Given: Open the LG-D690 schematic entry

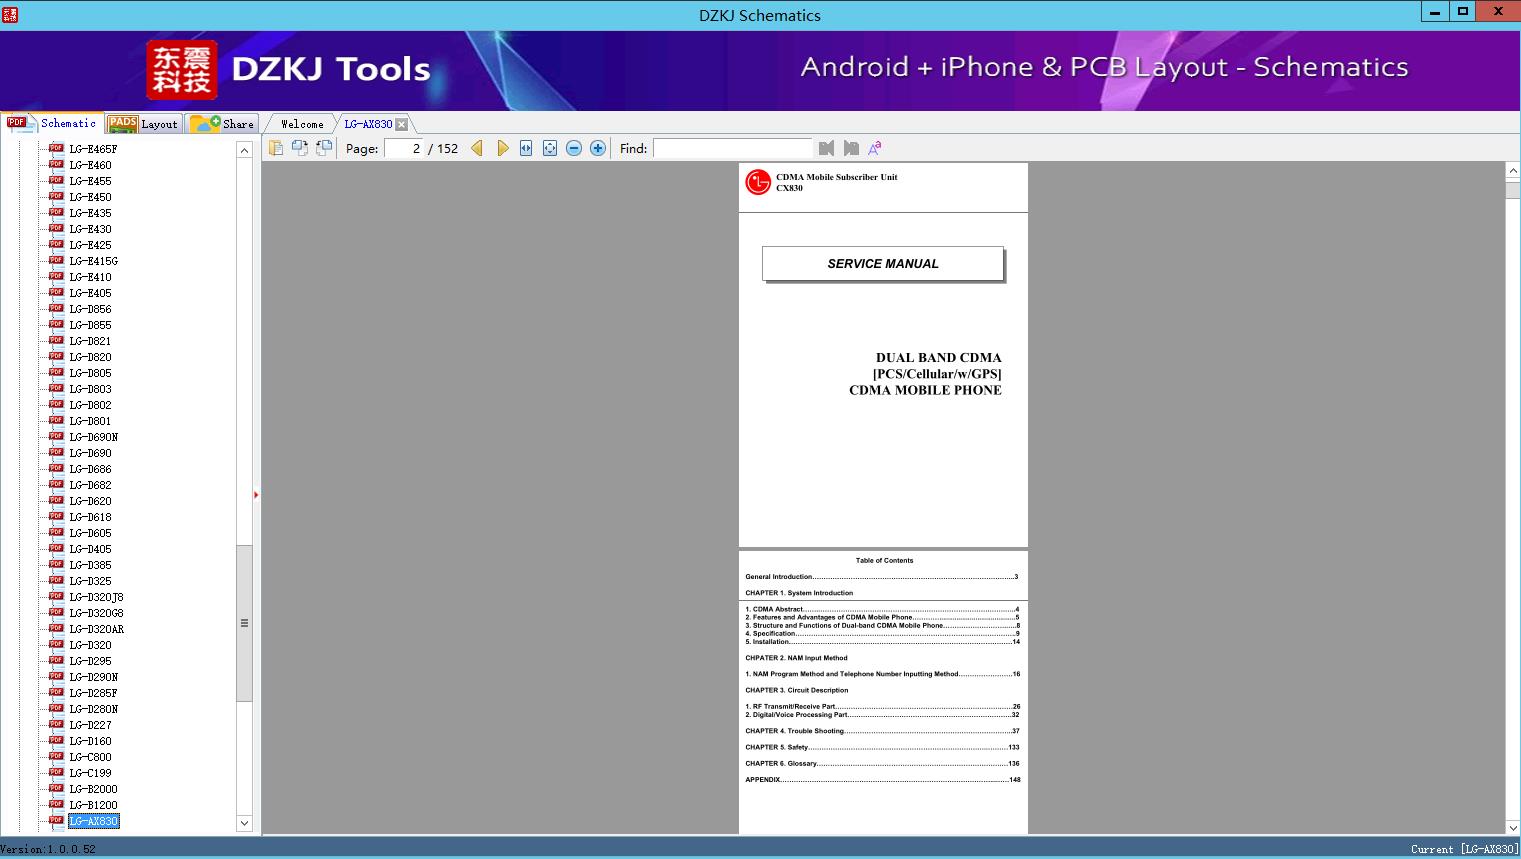Looking at the screenshot, I should point(90,453).
